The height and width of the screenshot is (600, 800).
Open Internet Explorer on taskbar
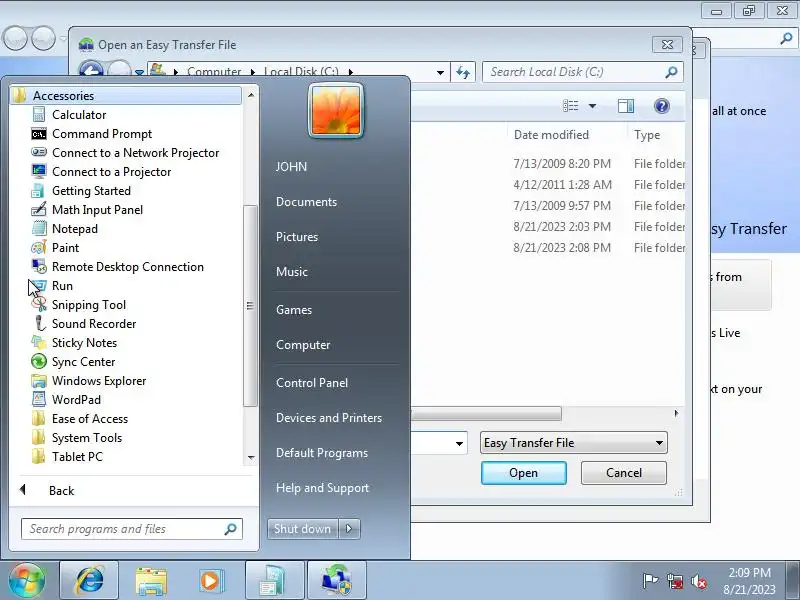tap(89, 581)
